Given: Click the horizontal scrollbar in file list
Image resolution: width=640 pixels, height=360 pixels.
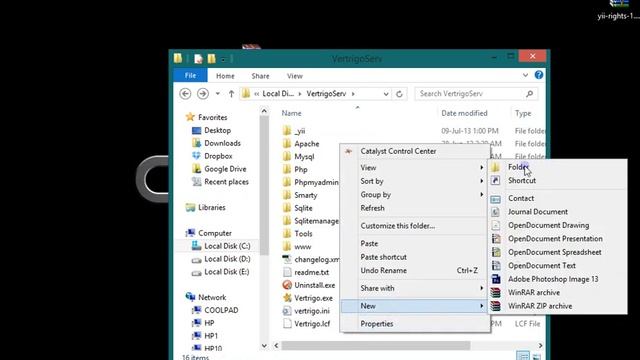Looking at the screenshot, I should [x=376, y=346].
